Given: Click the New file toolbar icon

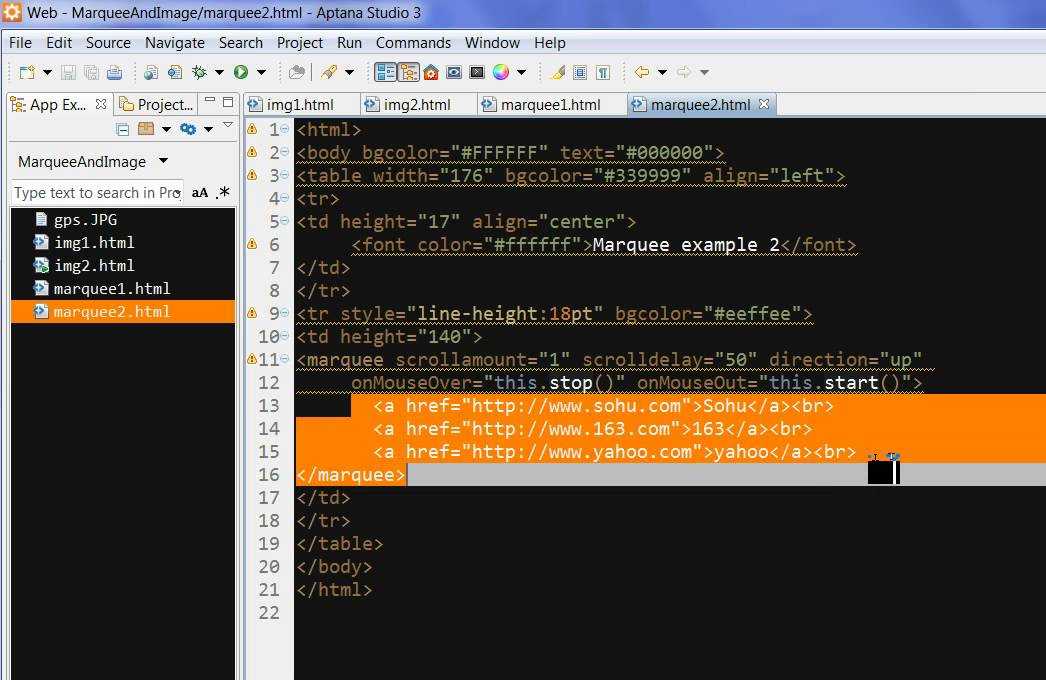Looking at the screenshot, I should (x=27, y=72).
